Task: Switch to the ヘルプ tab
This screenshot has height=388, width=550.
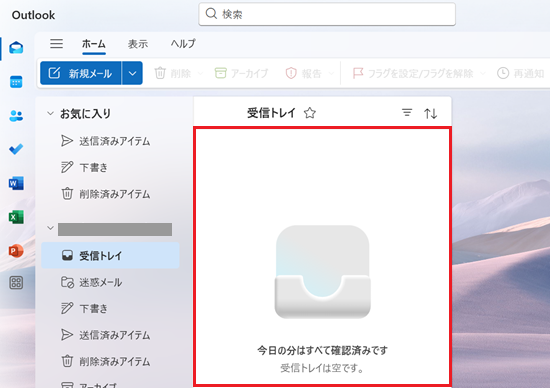Action: [x=183, y=44]
